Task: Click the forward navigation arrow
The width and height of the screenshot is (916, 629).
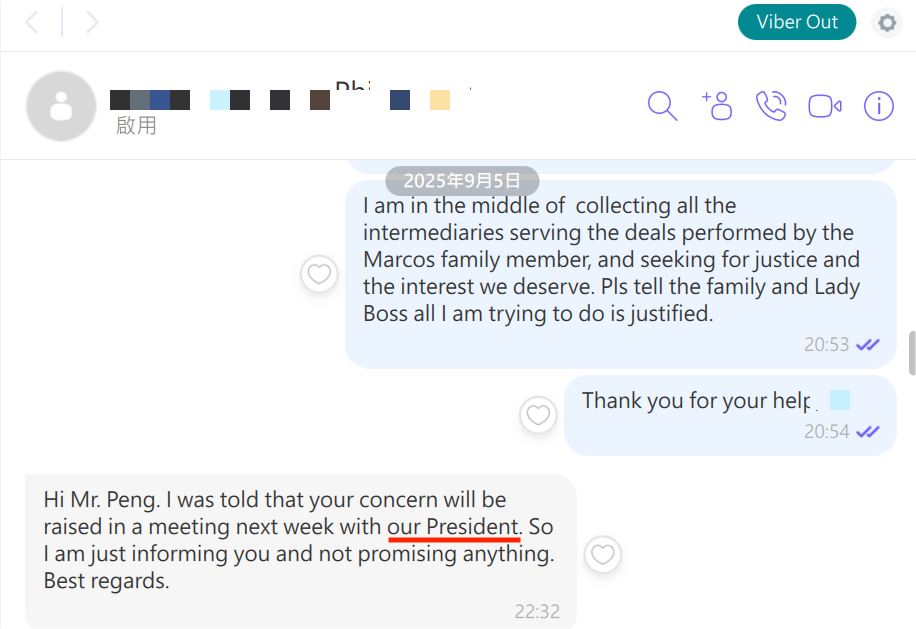Action: pyautogui.click(x=92, y=22)
